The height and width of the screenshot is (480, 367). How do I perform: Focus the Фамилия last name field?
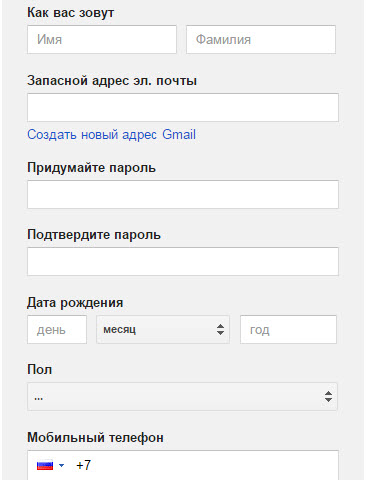click(x=261, y=39)
